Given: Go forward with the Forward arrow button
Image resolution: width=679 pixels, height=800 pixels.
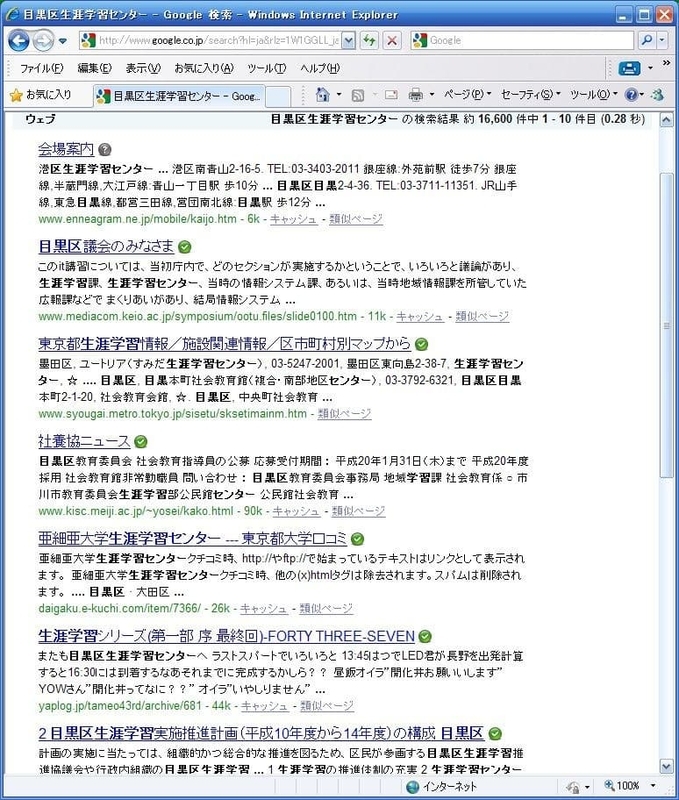Looking at the screenshot, I should pyautogui.click(x=43, y=41).
